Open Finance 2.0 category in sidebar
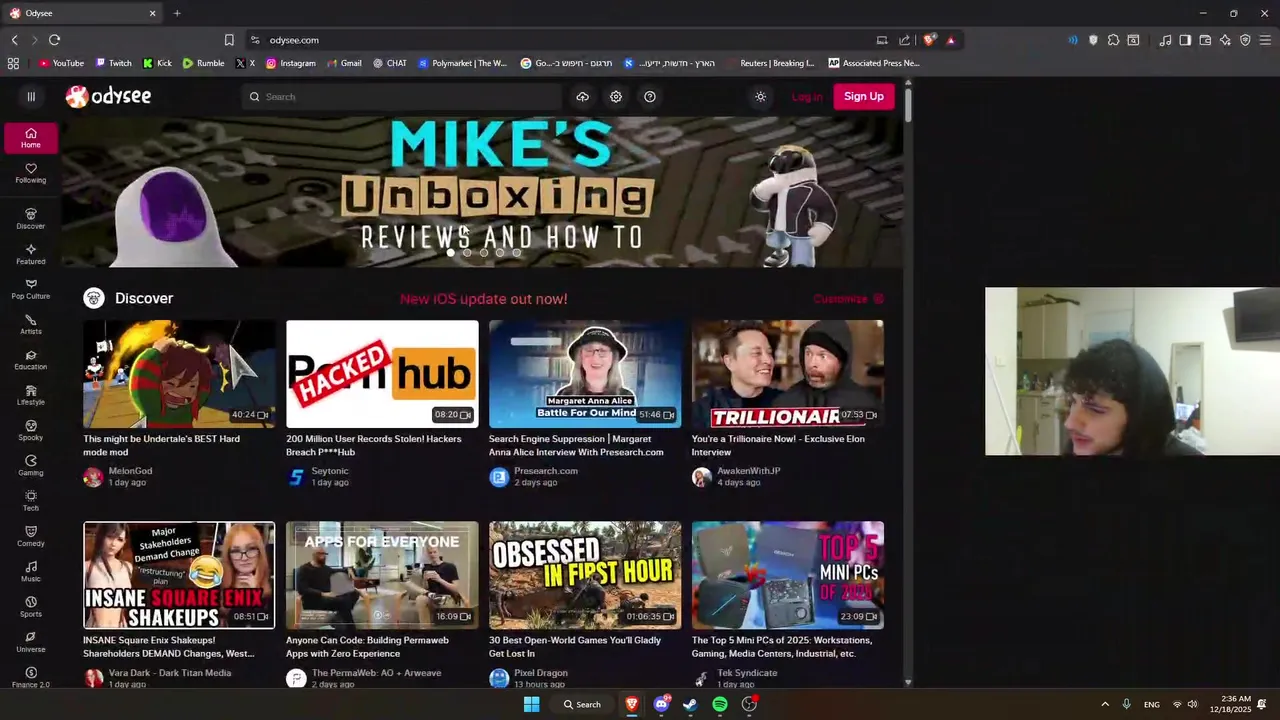 31,678
